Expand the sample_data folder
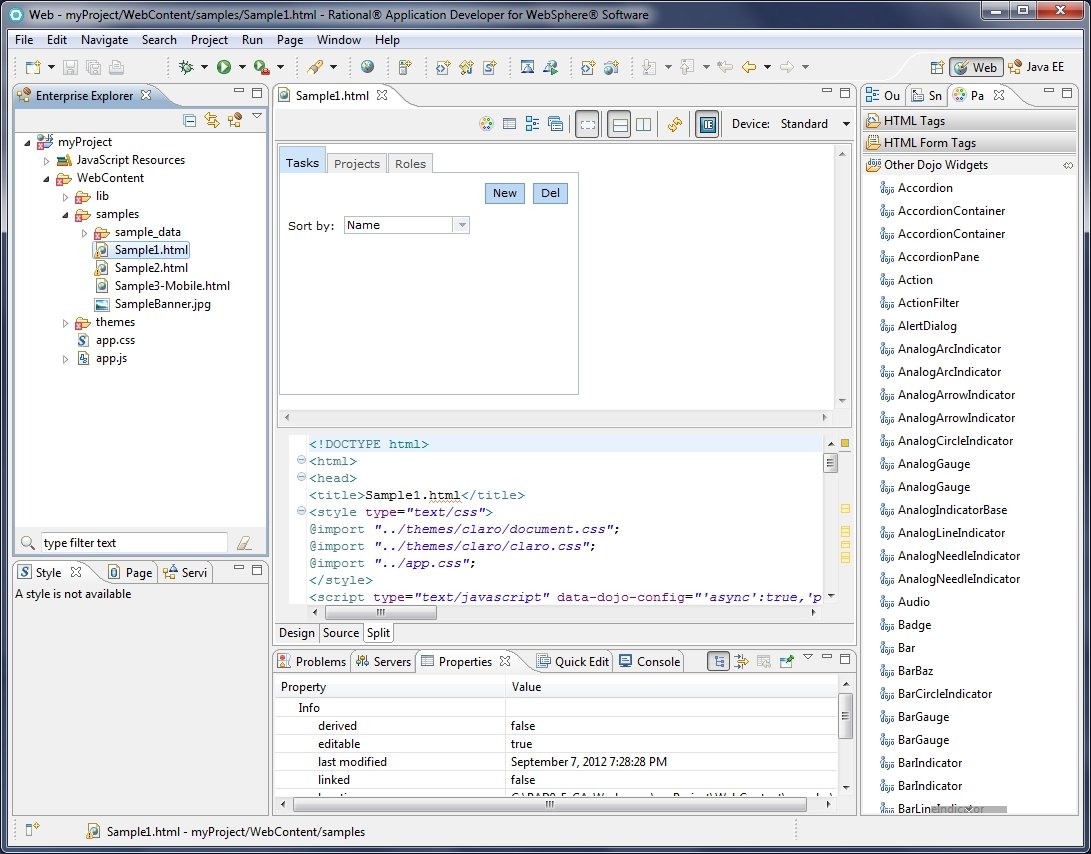 [x=84, y=233]
